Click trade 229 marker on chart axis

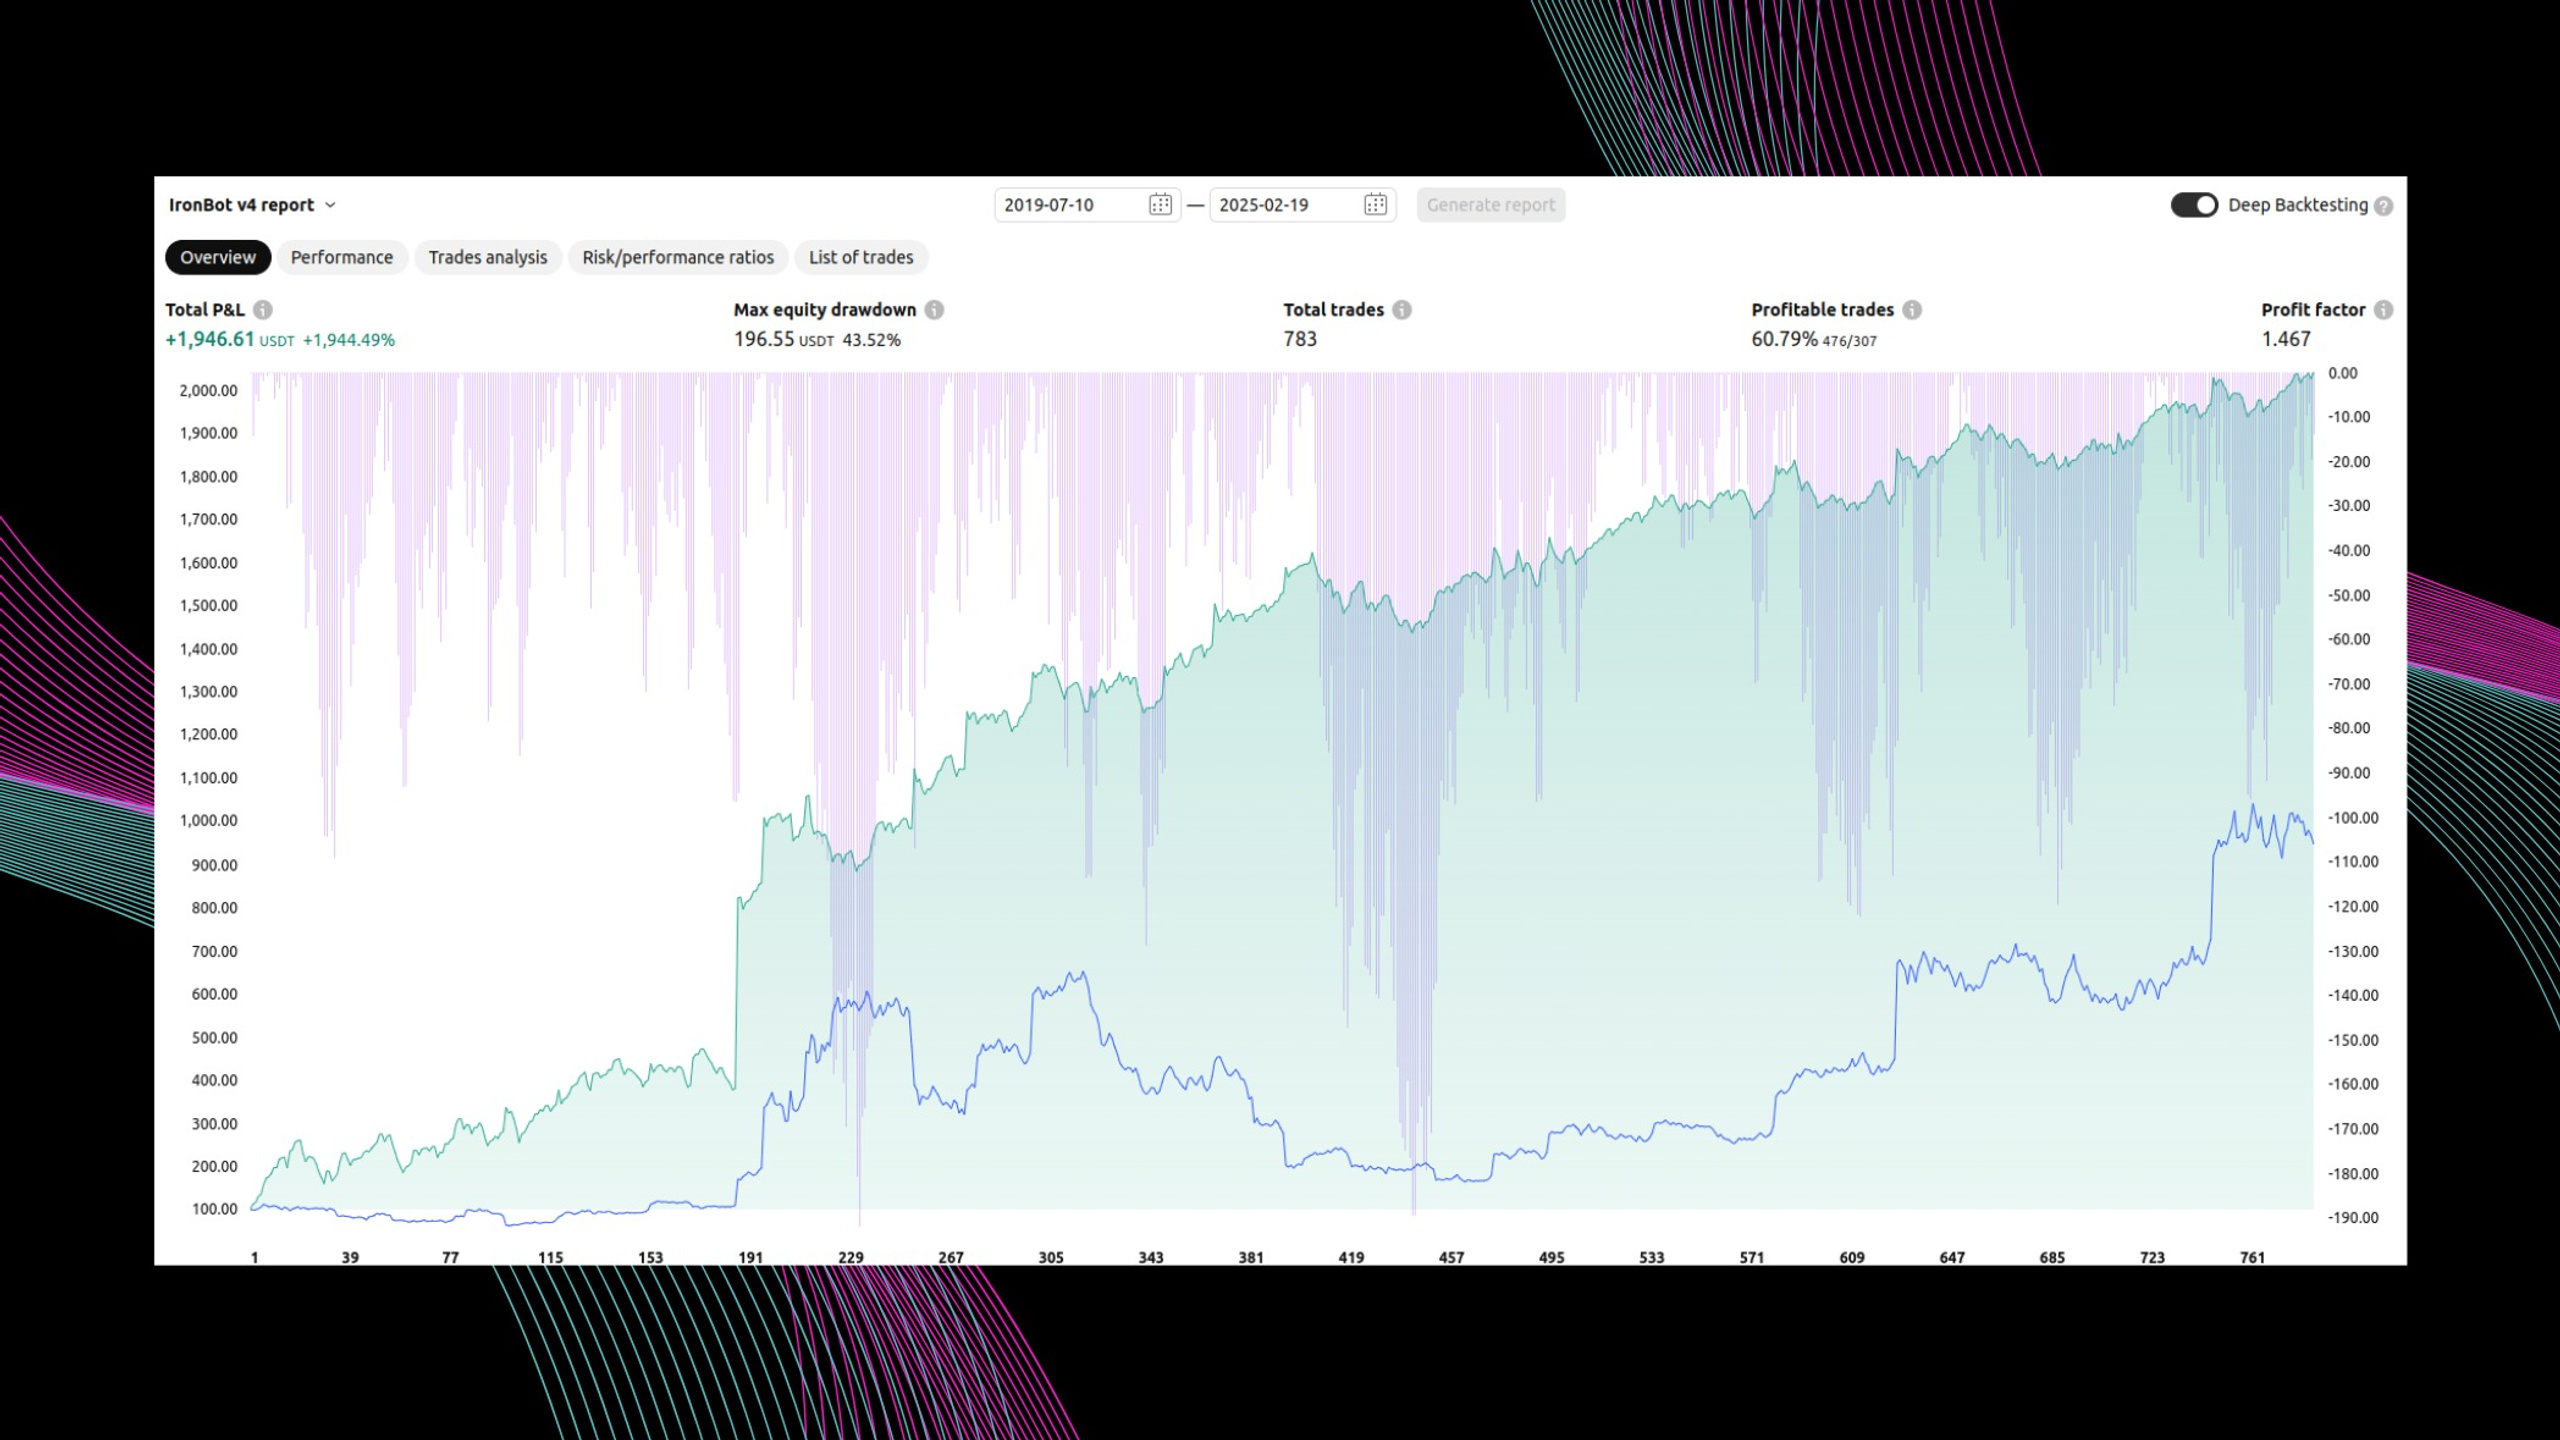pos(851,1257)
